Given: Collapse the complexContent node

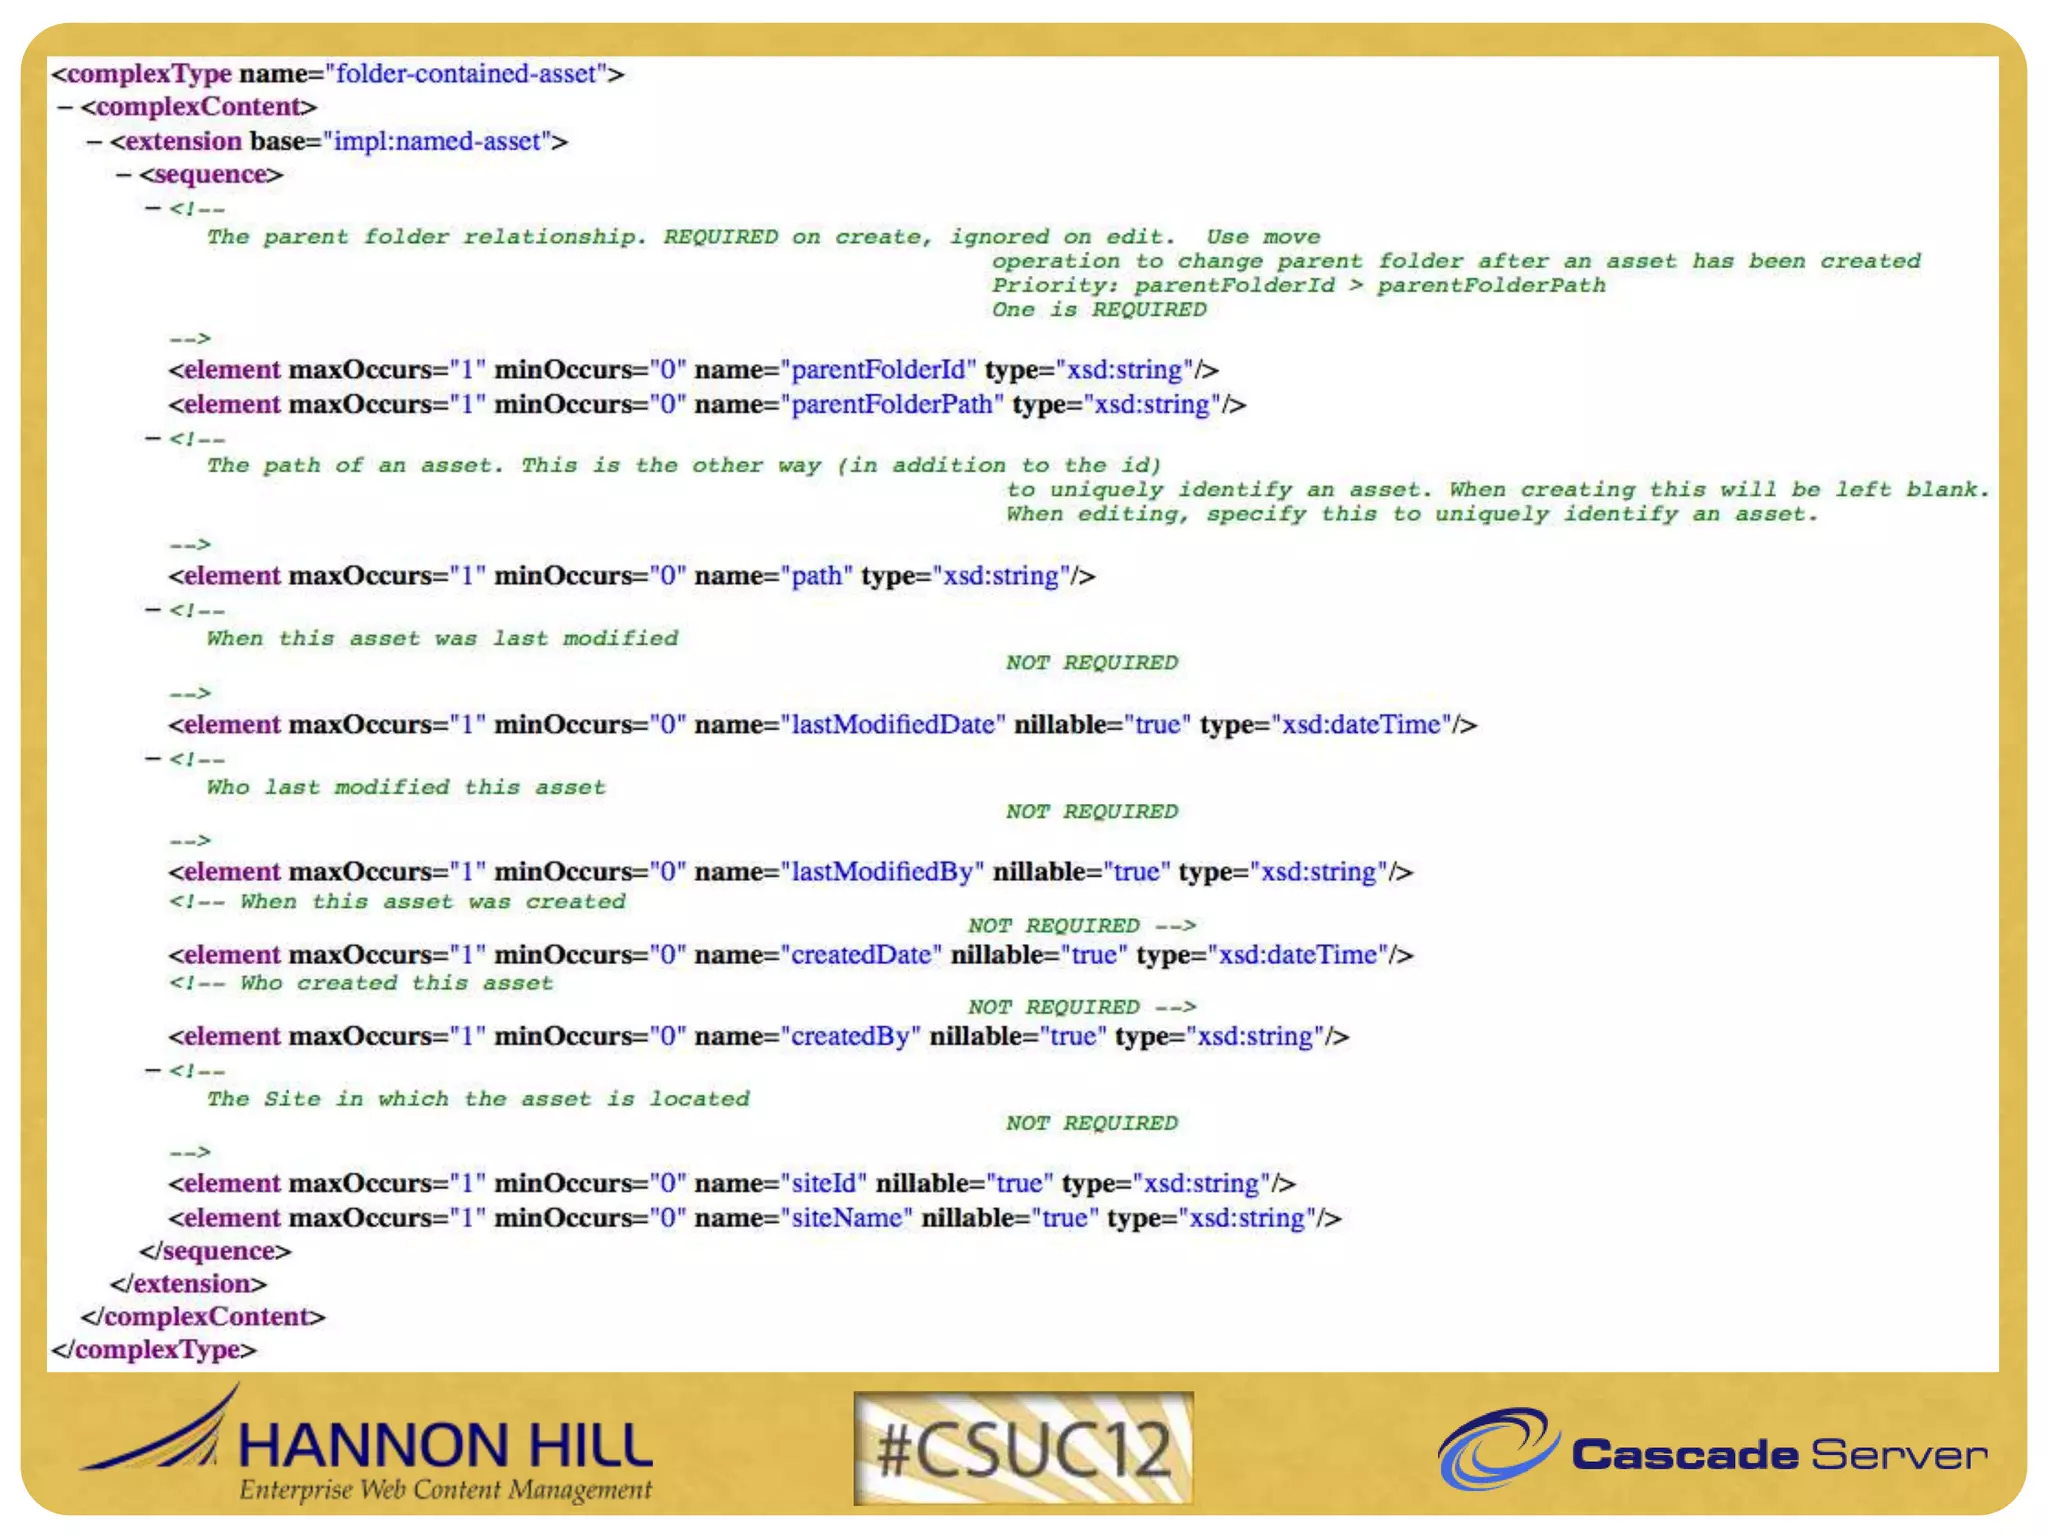Looking at the screenshot, I should 65,107.
